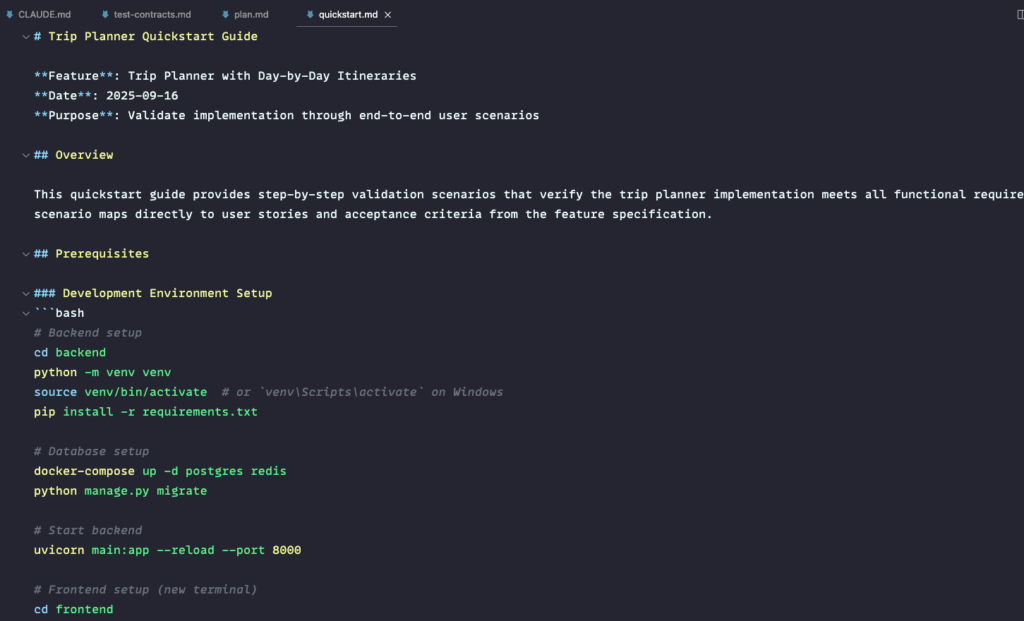Fold the Prerequisites section
This screenshot has height=621, width=1024.
(x=26, y=254)
